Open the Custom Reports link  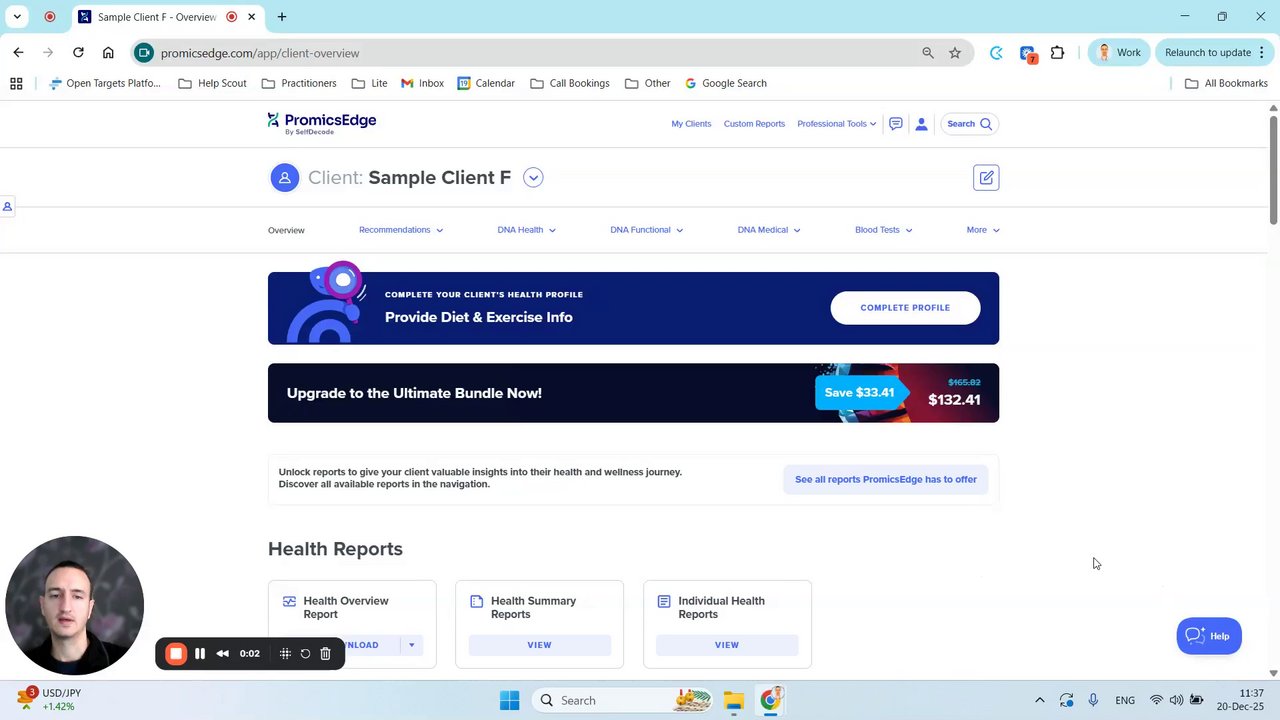pyautogui.click(x=754, y=124)
